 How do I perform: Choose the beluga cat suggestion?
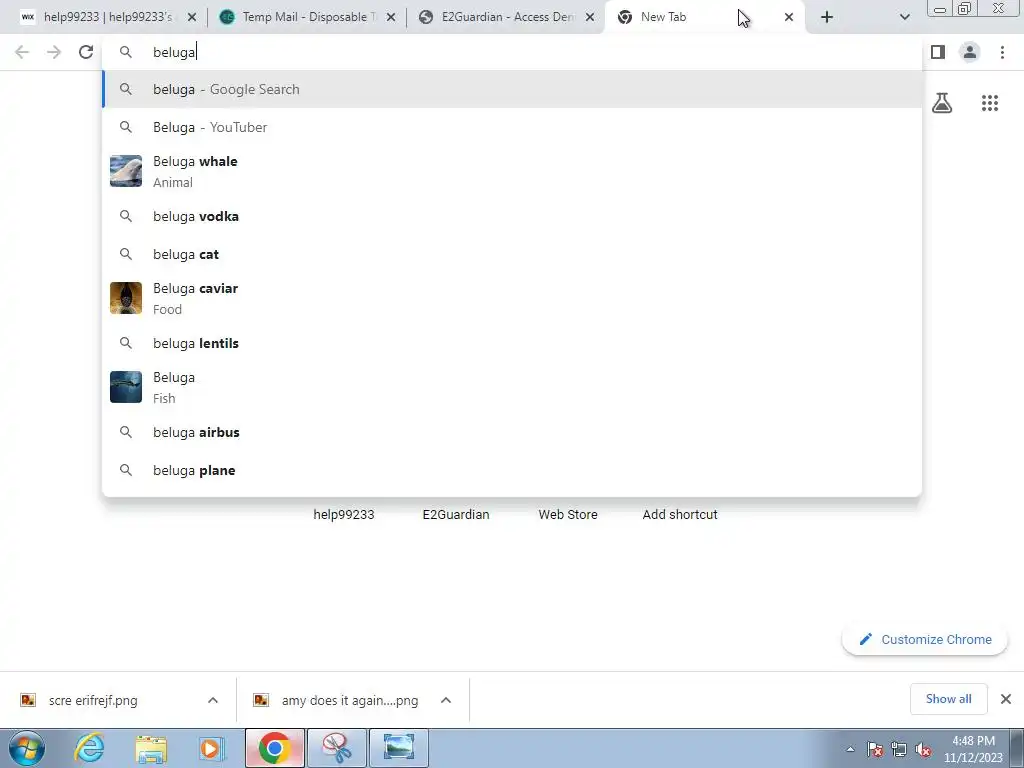click(x=512, y=254)
